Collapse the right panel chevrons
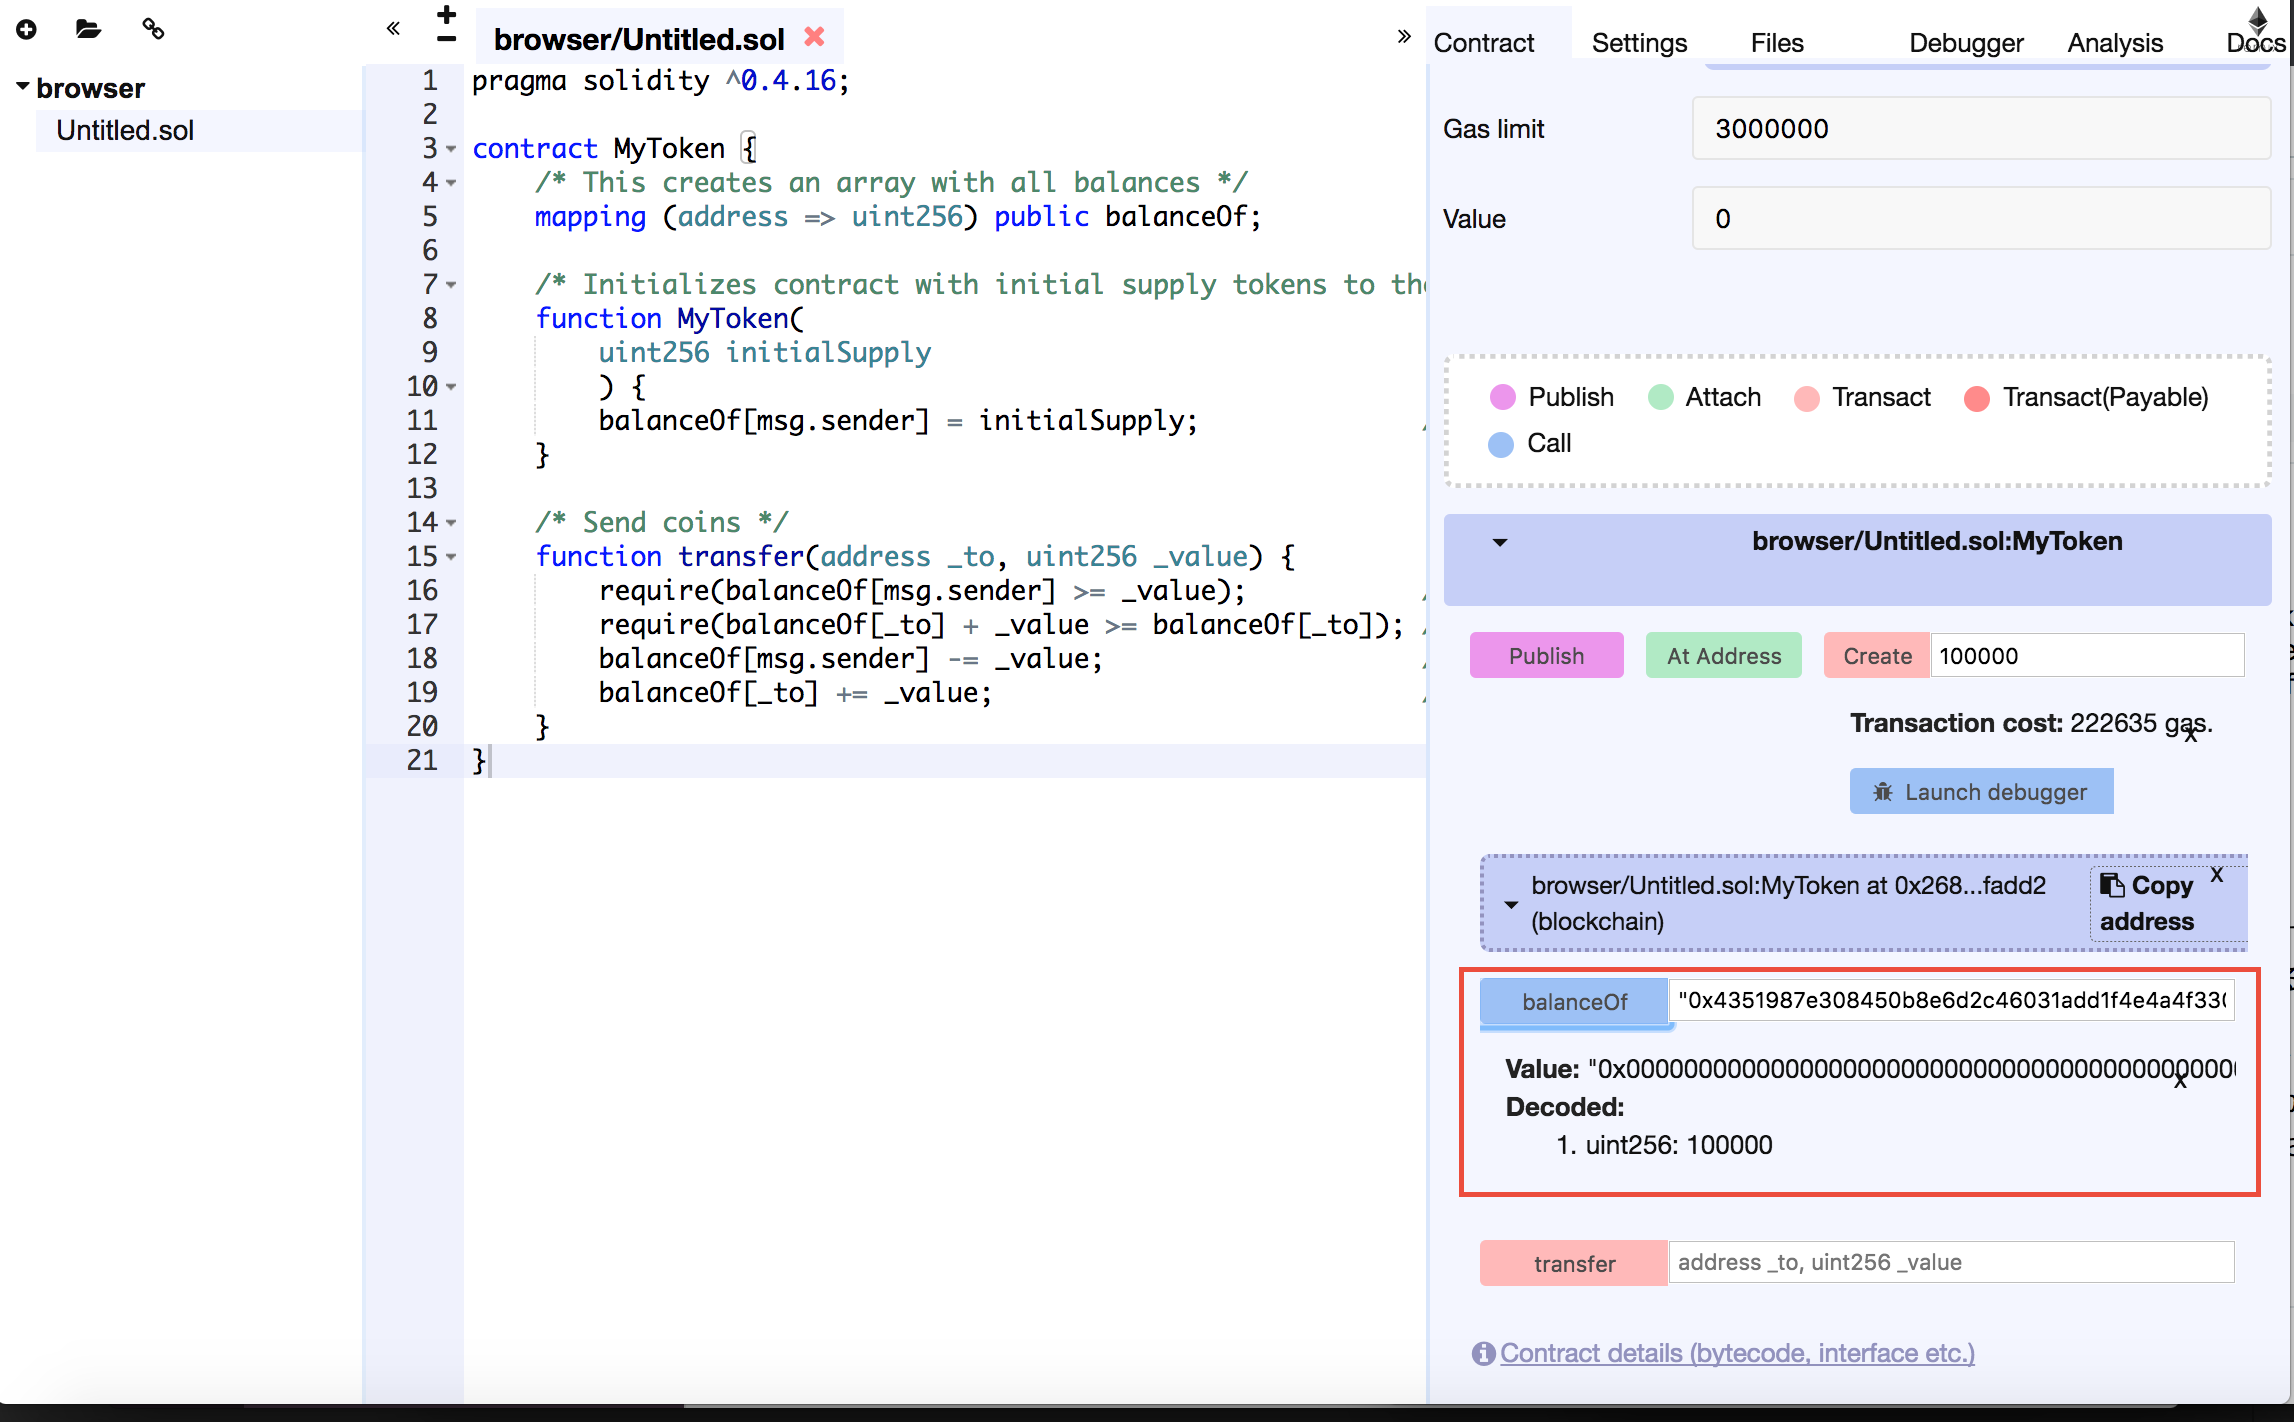The image size is (2294, 1422). point(1404,37)
